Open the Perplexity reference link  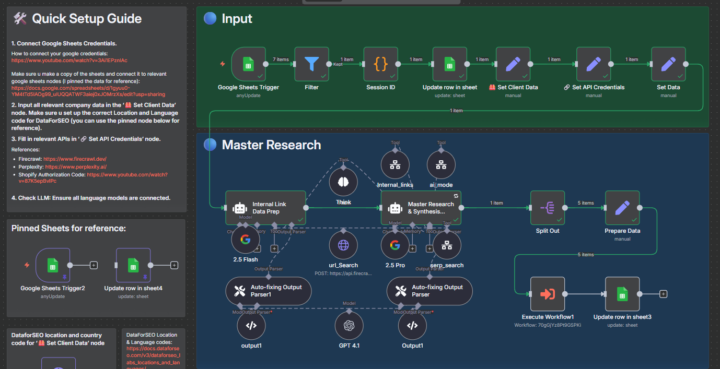pyautogui.click(x=76, y=167)
